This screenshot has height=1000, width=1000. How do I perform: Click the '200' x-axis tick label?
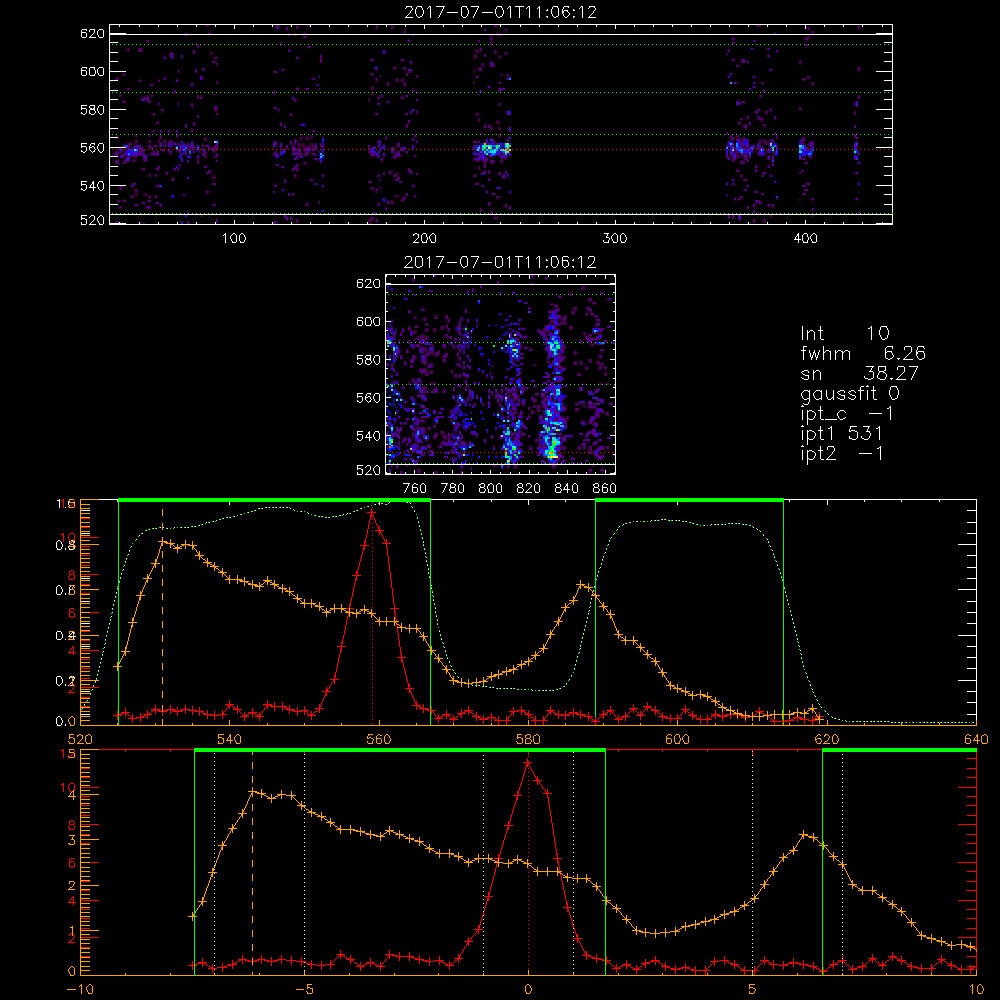pyautogui.click(x=424, y=239)
